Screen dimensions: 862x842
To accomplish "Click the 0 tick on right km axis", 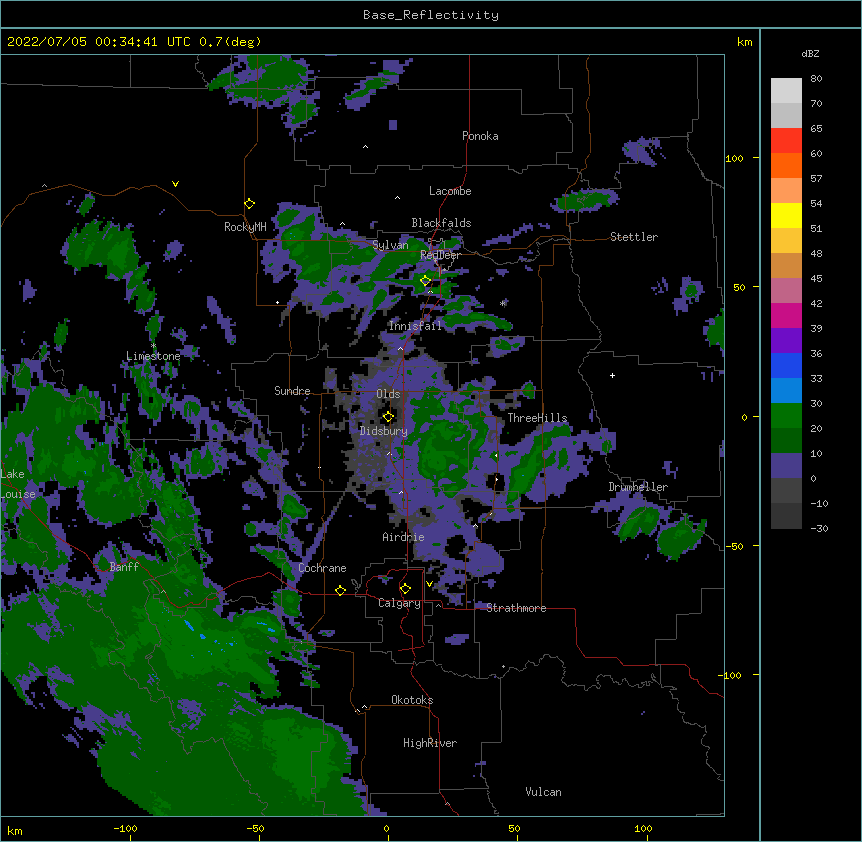I will [x=744, y=417].
